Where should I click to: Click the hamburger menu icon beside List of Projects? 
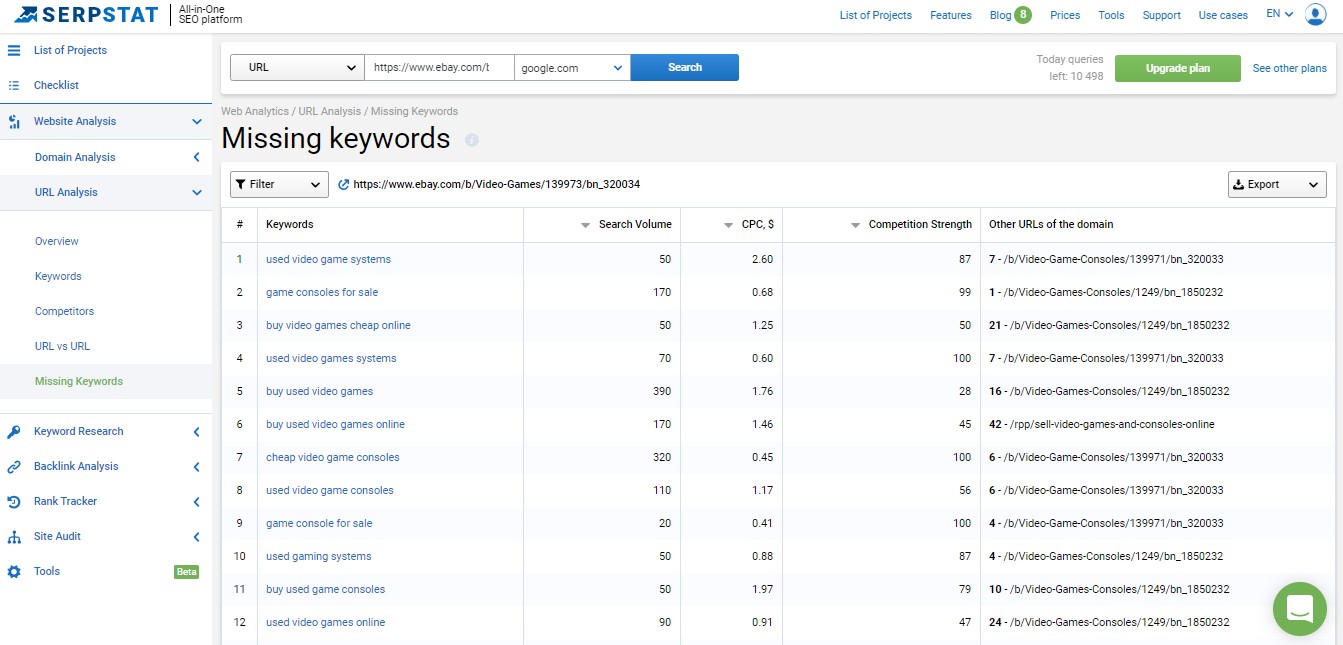(14, 50)
